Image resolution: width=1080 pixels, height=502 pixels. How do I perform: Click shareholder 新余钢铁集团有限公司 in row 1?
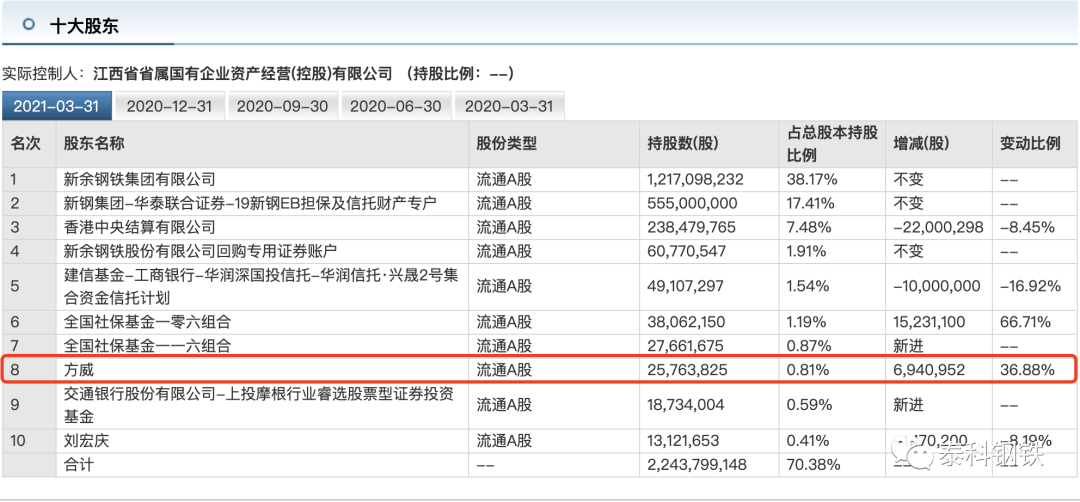coord(140,180)
